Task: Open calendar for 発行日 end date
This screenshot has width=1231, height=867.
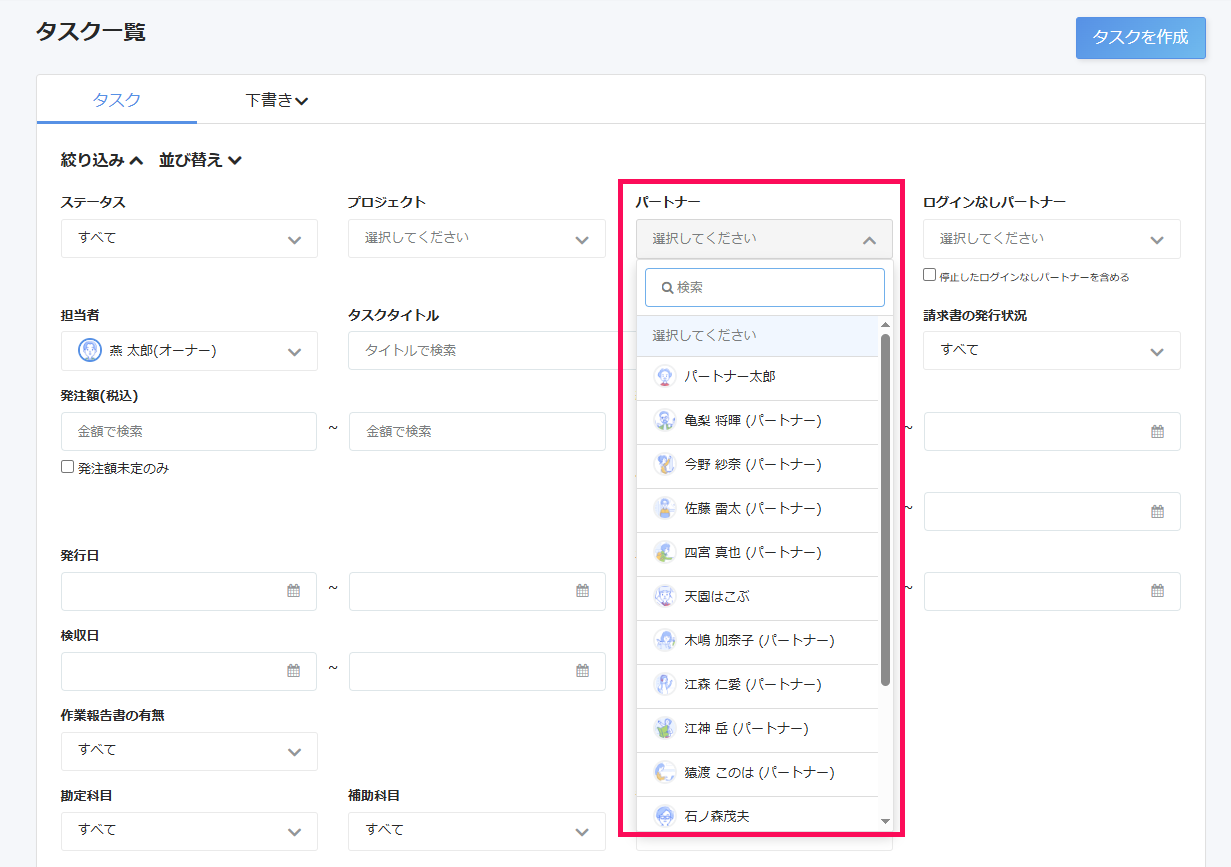Action: pos(582,591)
